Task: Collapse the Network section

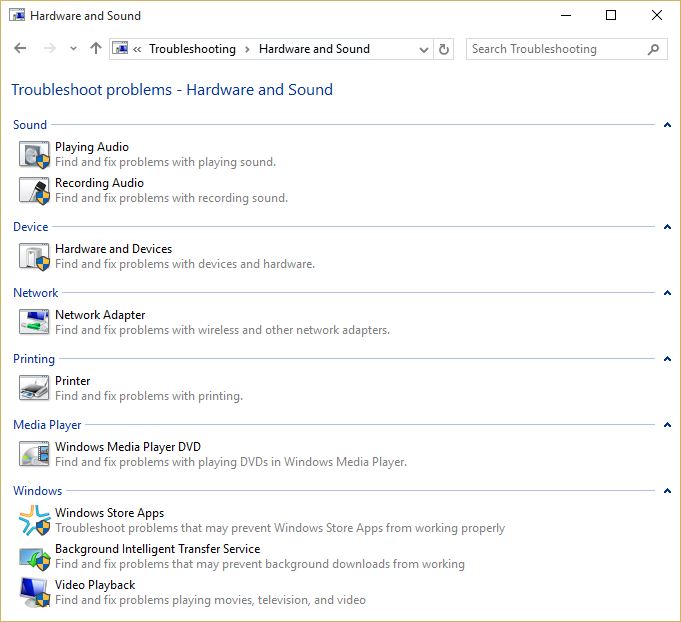Action: click(x=667, y=293)
